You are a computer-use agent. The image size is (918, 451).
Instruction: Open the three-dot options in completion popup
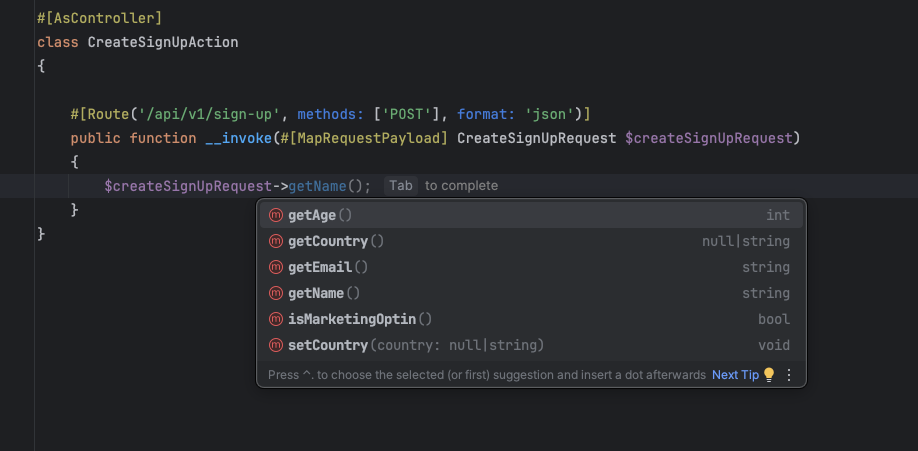pyautogui.click(x=789, y=375)
